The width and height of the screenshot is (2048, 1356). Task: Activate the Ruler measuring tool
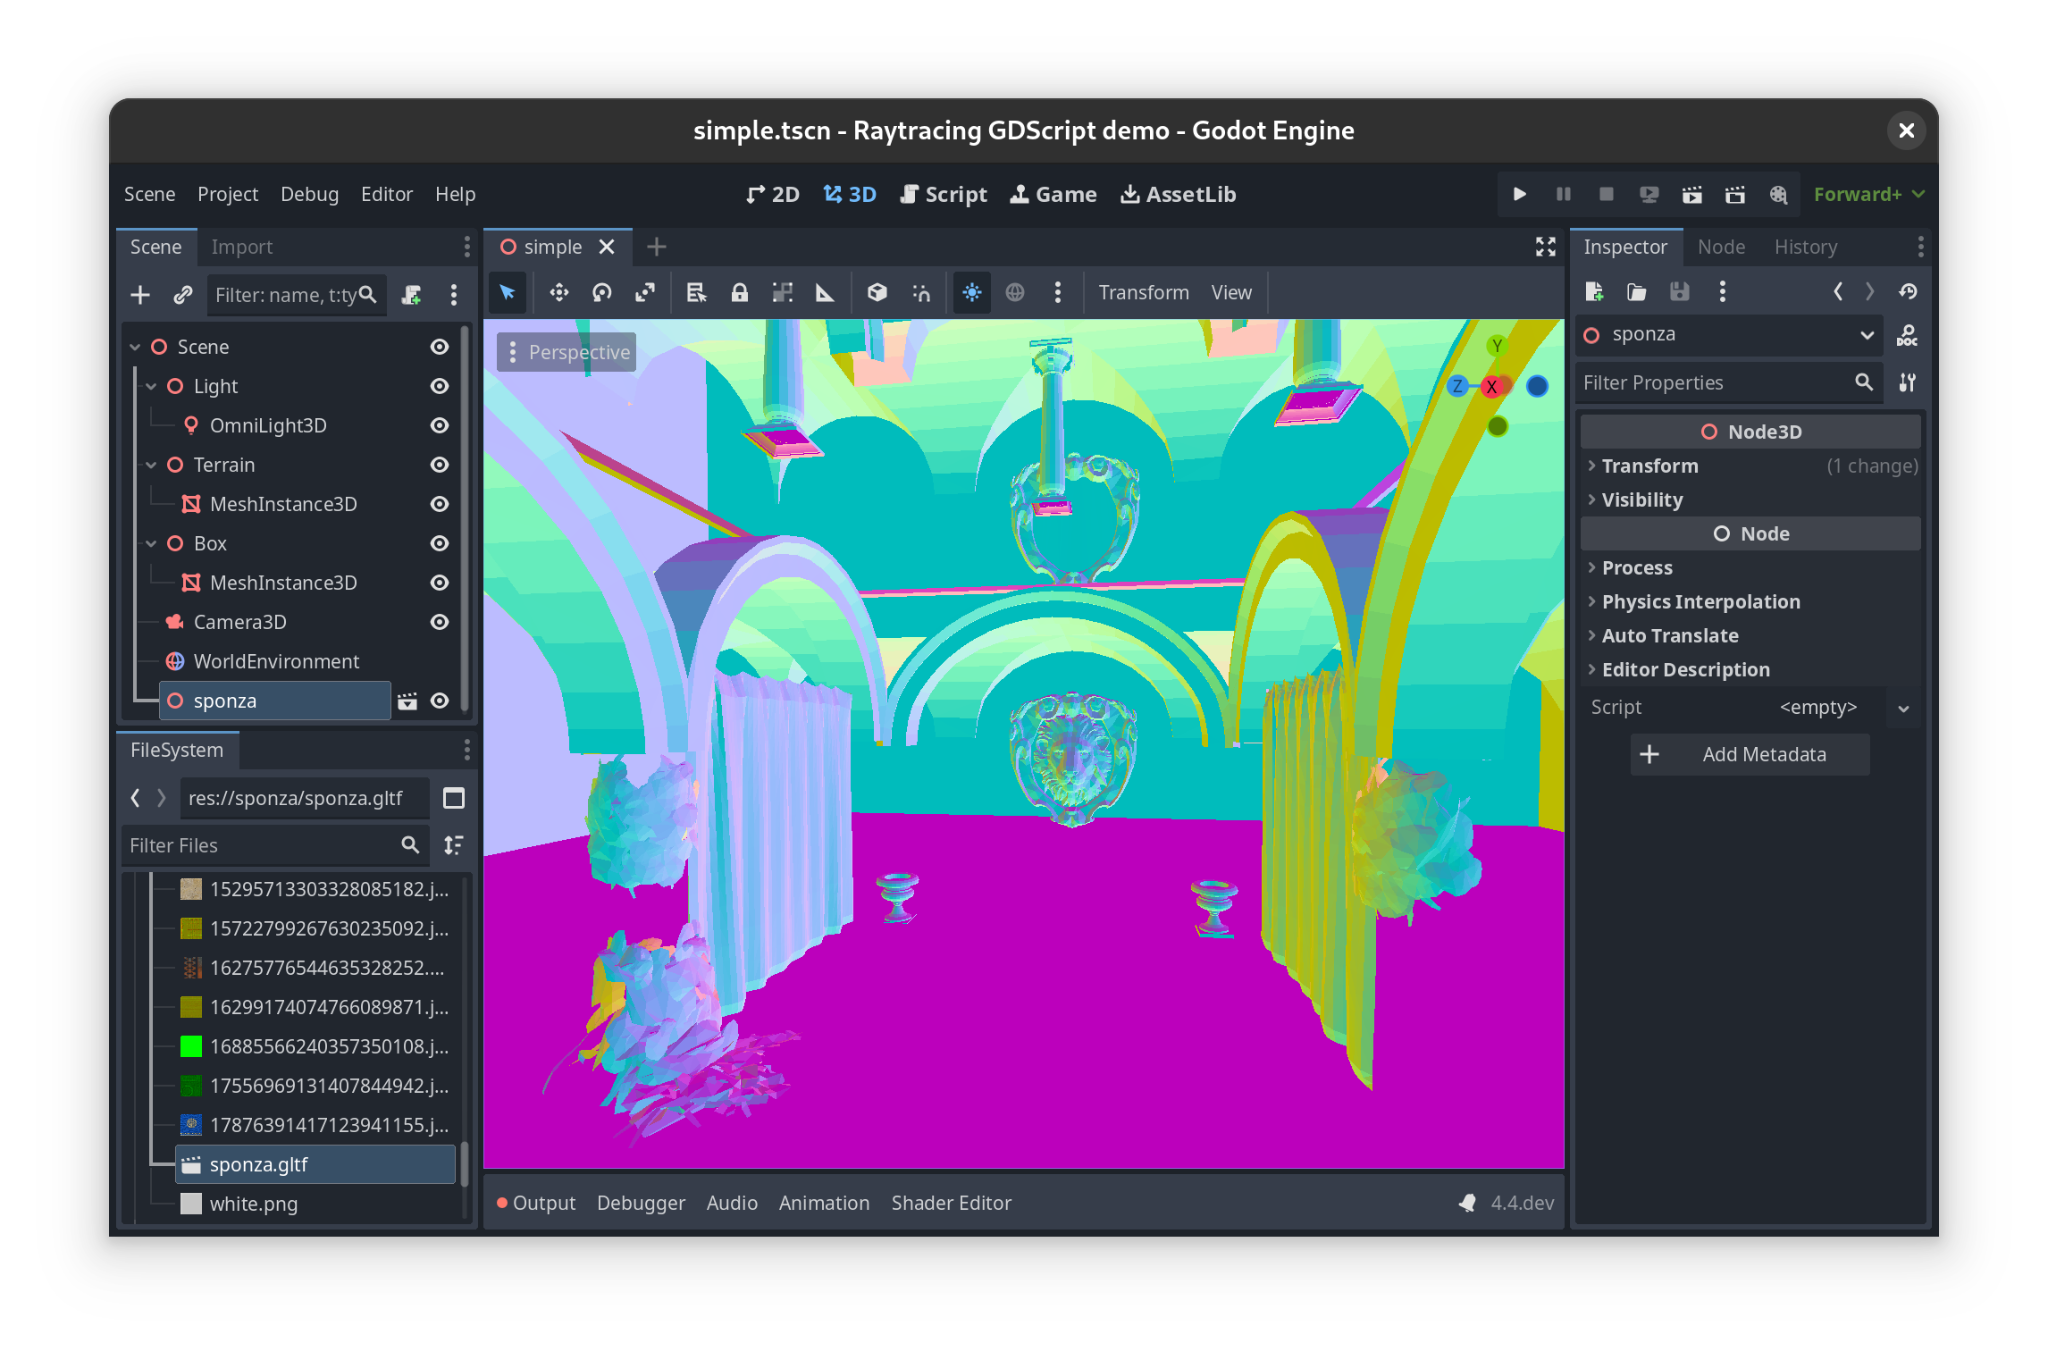pyautogui.click(x=825, y=292)
